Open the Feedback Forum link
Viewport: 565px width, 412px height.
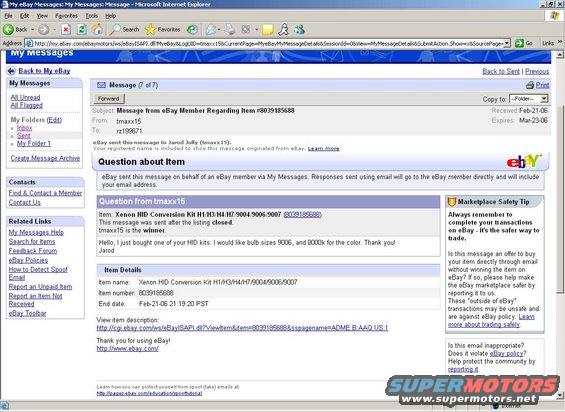click(x=33, y=251)
